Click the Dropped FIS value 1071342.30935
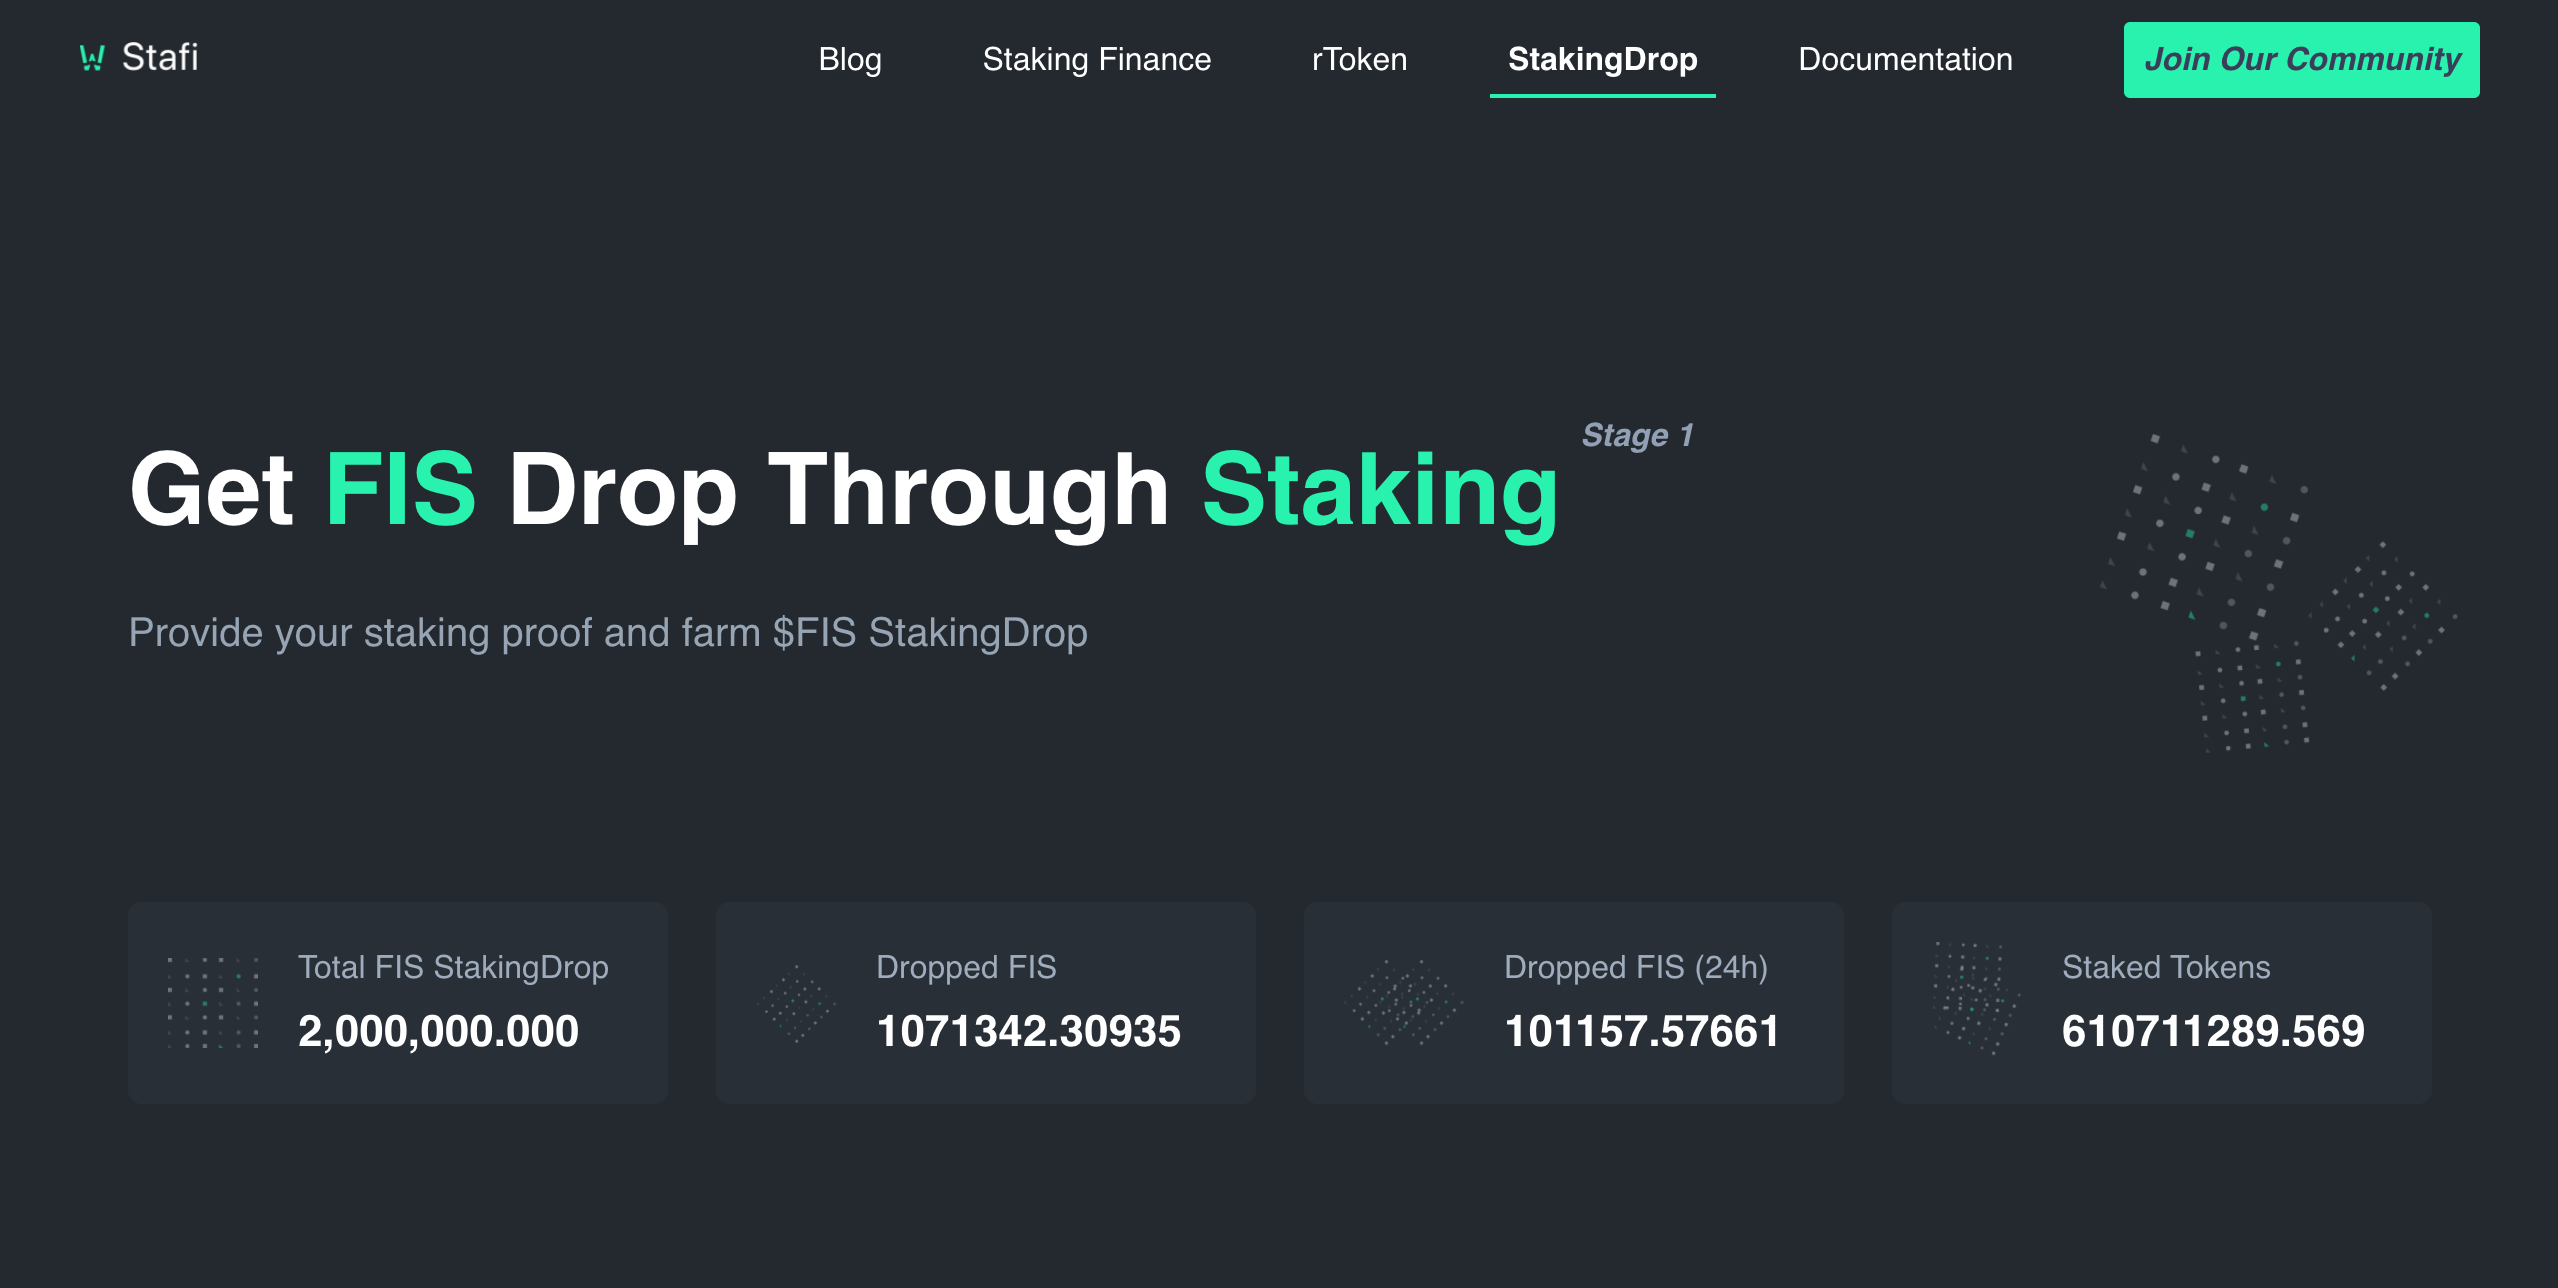 (x=1028, y=1031)
